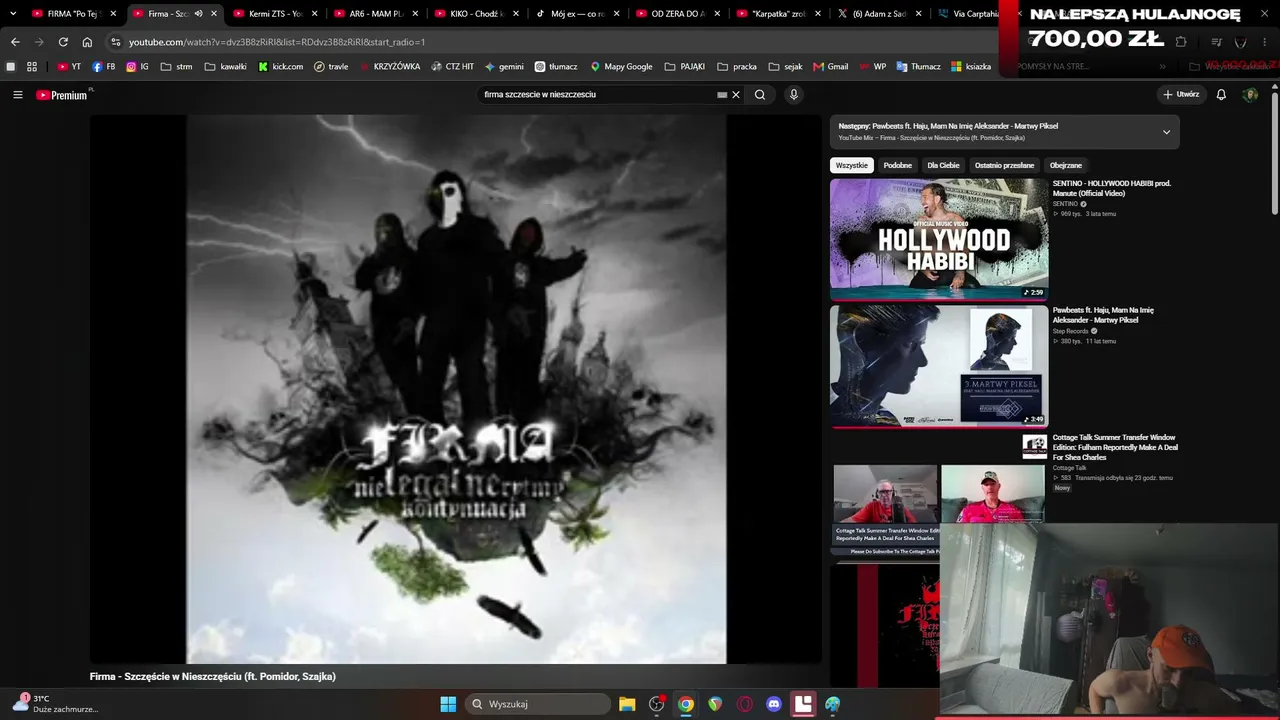This screenshot has height=720, width=1280.
Task: Open the CTZ HIT bookmark
Action: [453, 67]
